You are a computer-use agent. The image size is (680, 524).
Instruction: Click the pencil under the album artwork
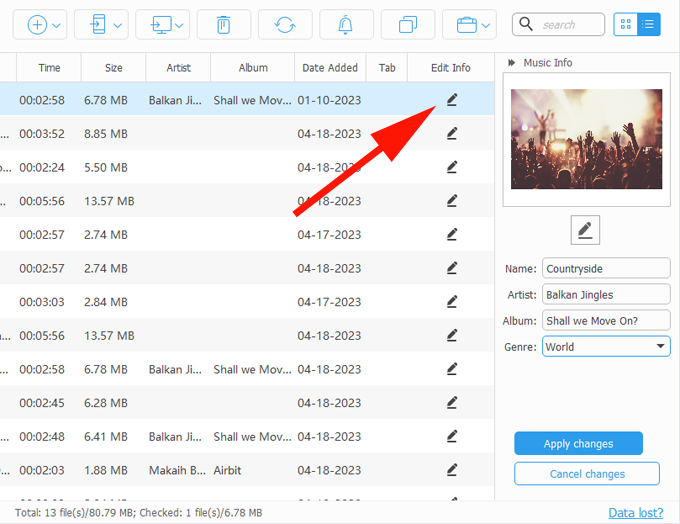pos(585,230)
